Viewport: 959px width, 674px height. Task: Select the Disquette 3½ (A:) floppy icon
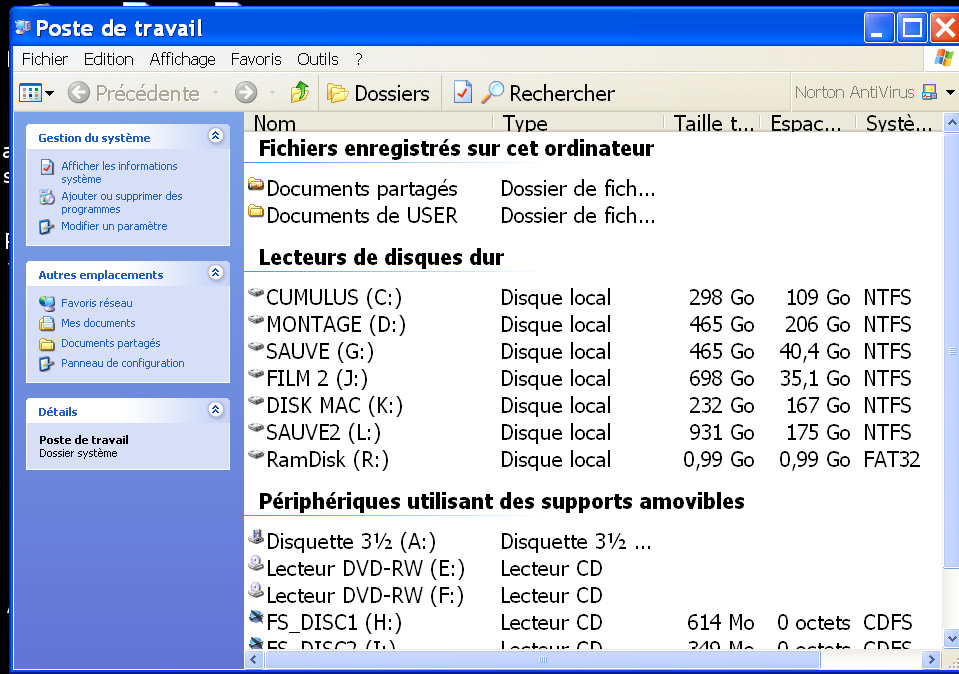[256, 541]
